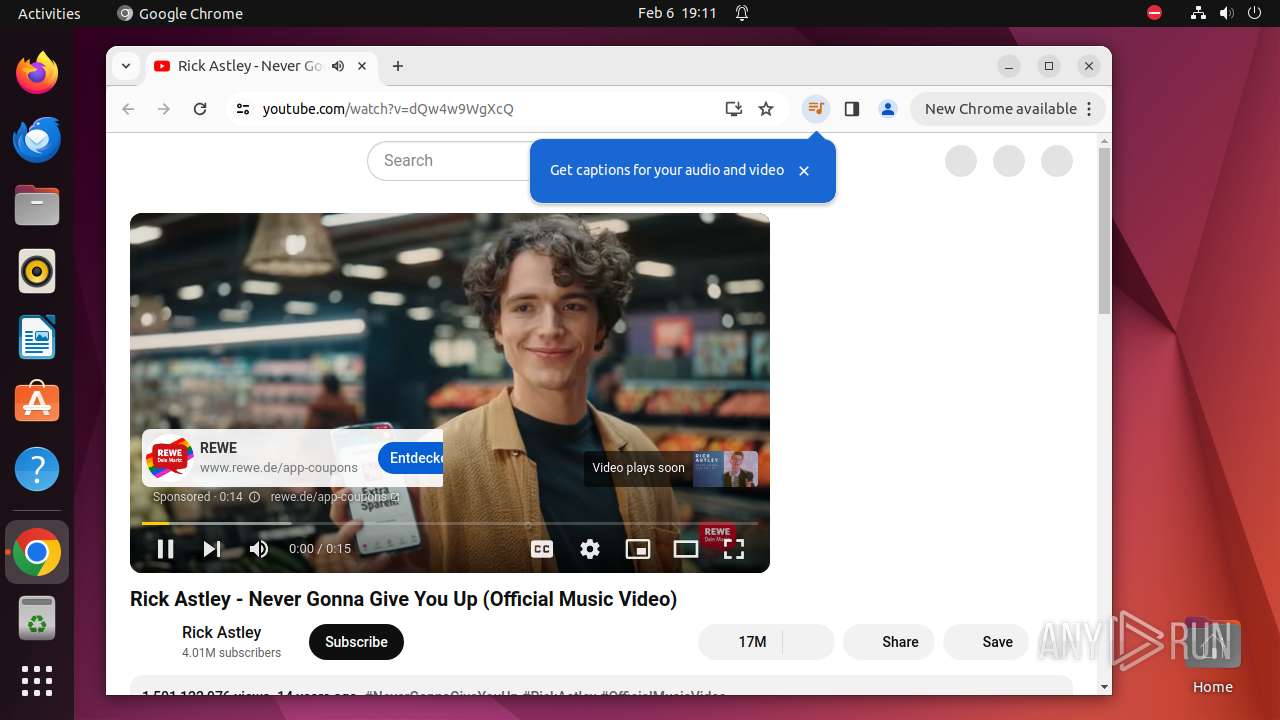Open a new tab with plus button
The height and width of the screenshot is (720, 1280).
(x=398, y=66)
